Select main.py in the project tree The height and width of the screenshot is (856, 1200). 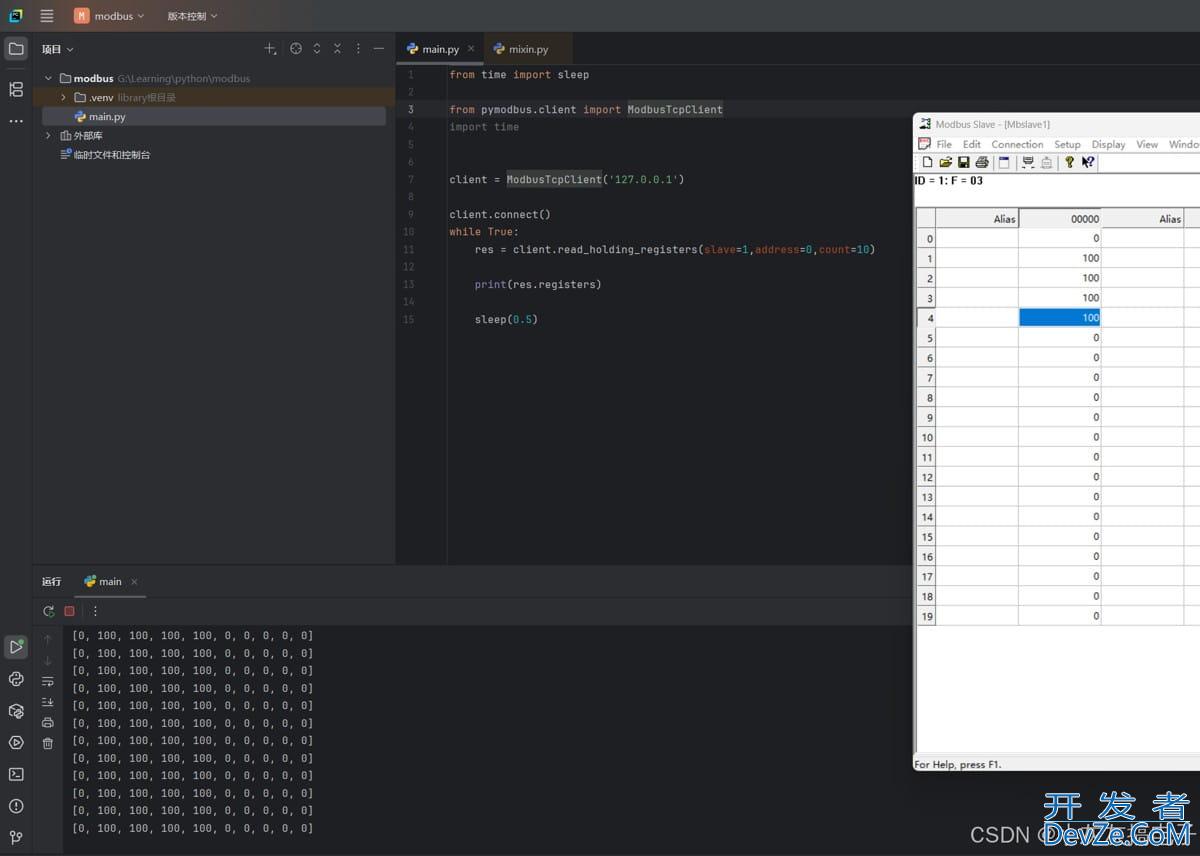coord(107,116)
